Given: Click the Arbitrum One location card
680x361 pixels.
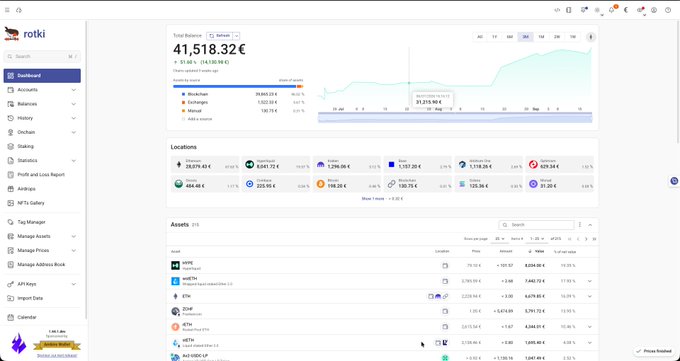Looking at the screenshot, I should (489, 164).
